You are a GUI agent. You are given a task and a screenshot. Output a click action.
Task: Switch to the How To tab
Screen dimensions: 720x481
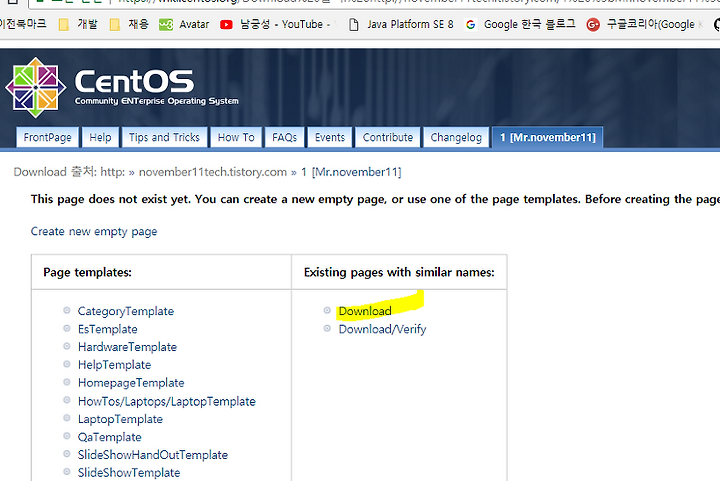(236, 137)
